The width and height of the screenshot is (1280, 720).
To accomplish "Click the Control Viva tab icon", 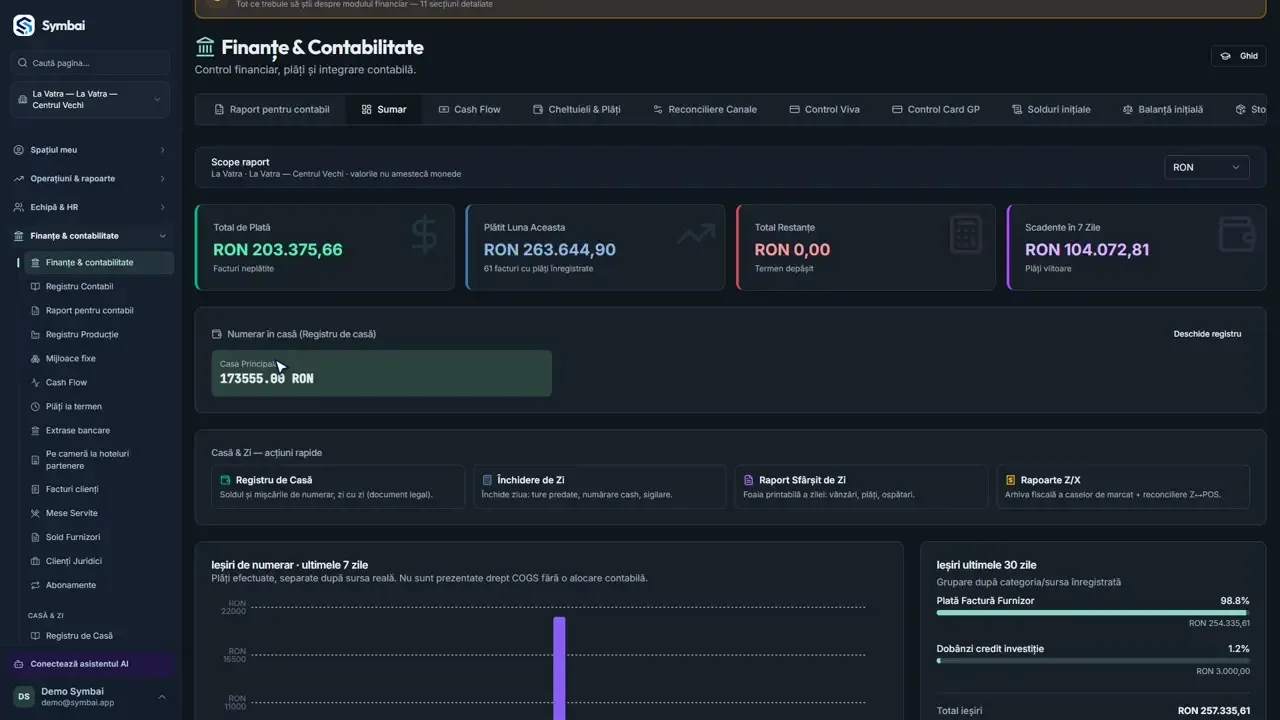I will (x=794, y=109).
